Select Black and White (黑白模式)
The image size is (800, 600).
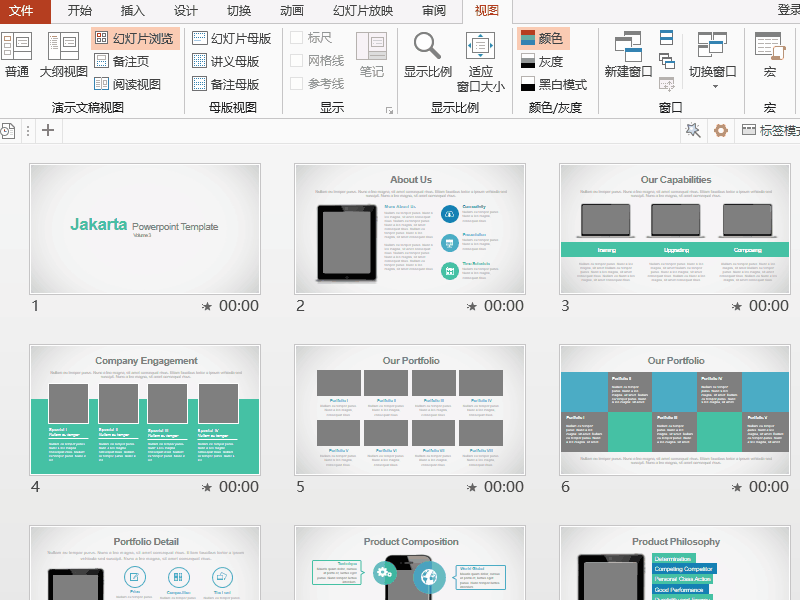tap(554, 84)
